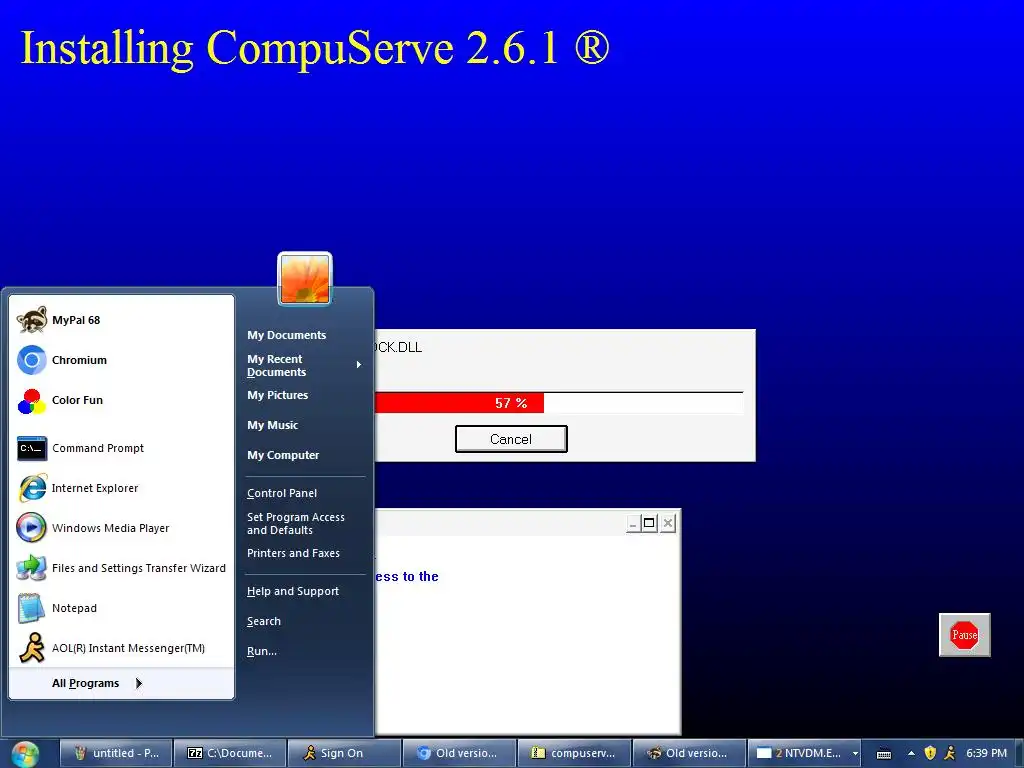Switch to untitled Paint taskbar button
The width and height of the screenshot is (1024, 768).
click(x=116, y=753)
